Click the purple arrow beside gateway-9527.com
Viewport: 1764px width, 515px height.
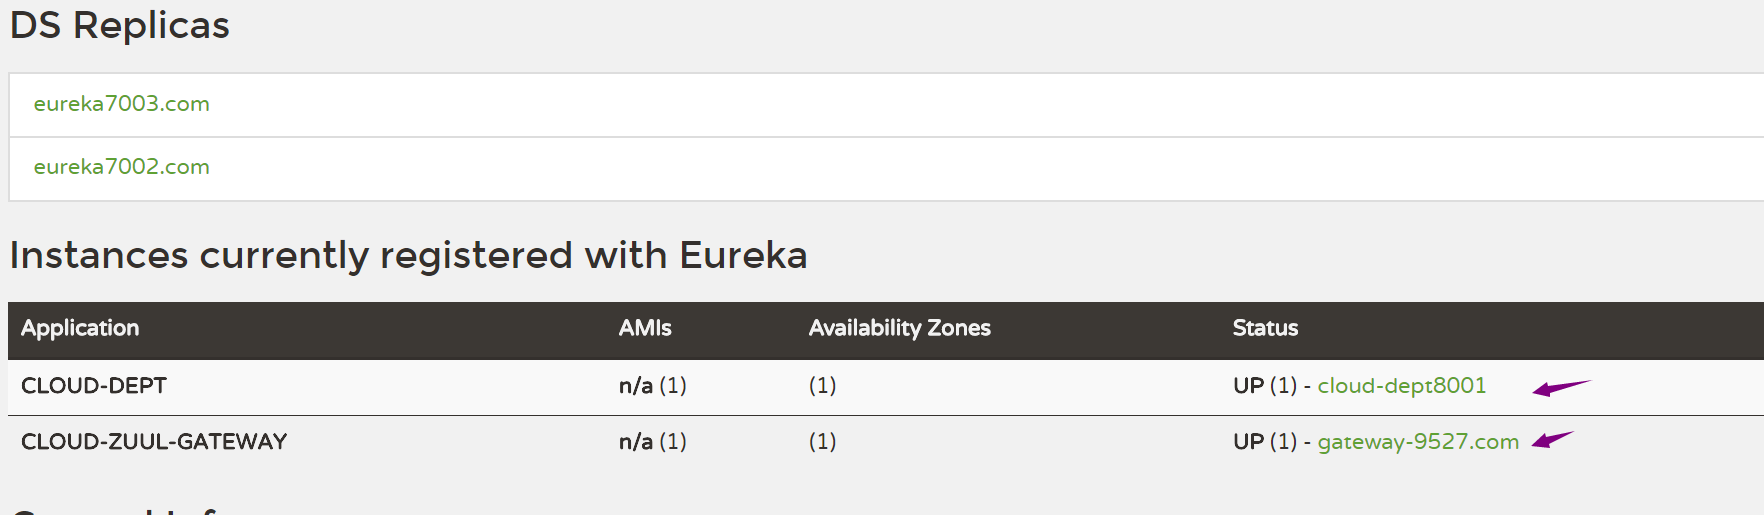coord(1551,440)
